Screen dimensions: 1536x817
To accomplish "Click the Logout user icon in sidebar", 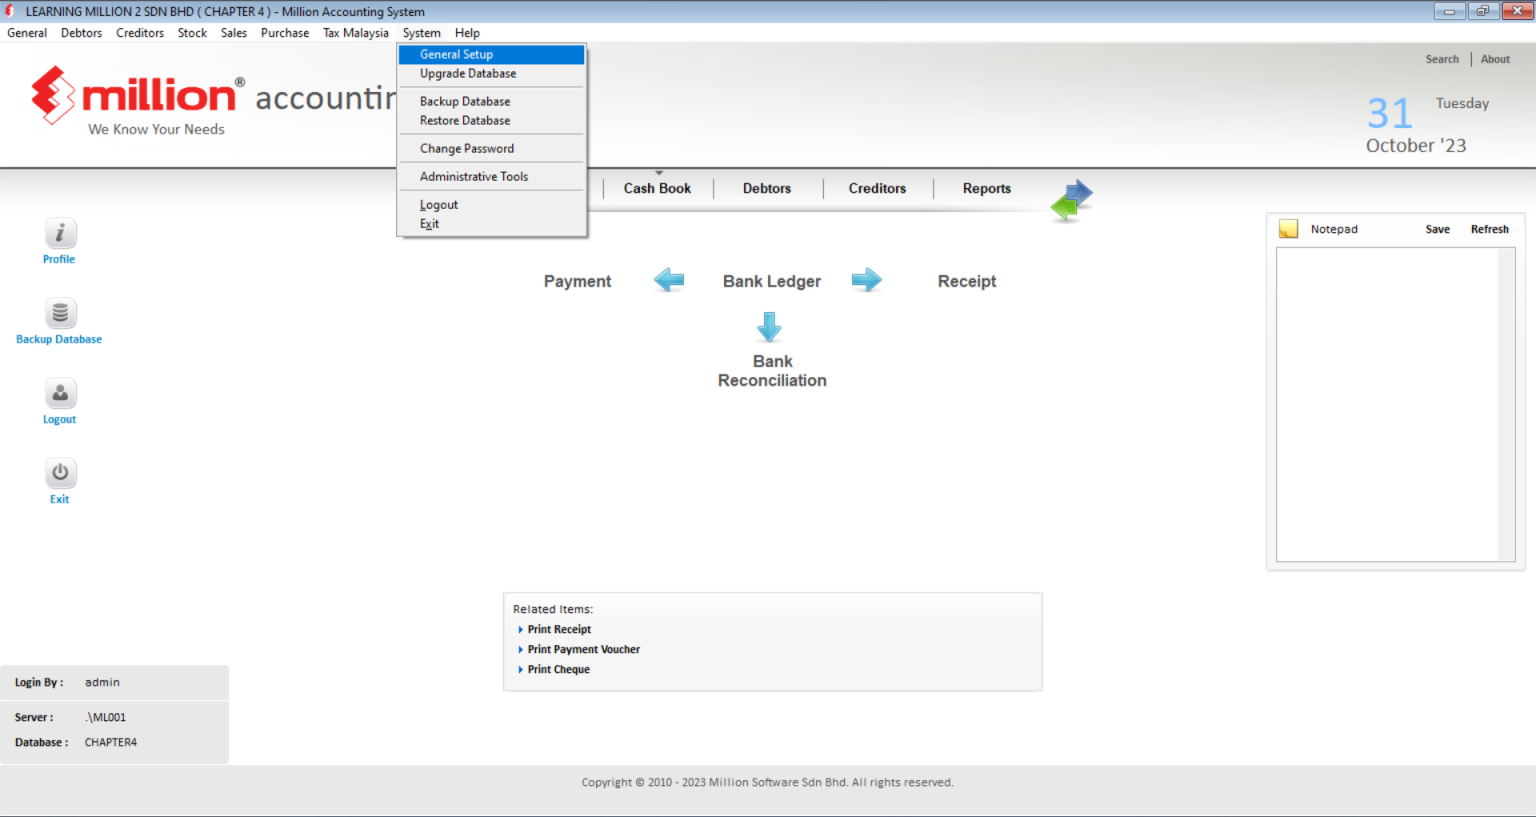I will tap(60, 393).
